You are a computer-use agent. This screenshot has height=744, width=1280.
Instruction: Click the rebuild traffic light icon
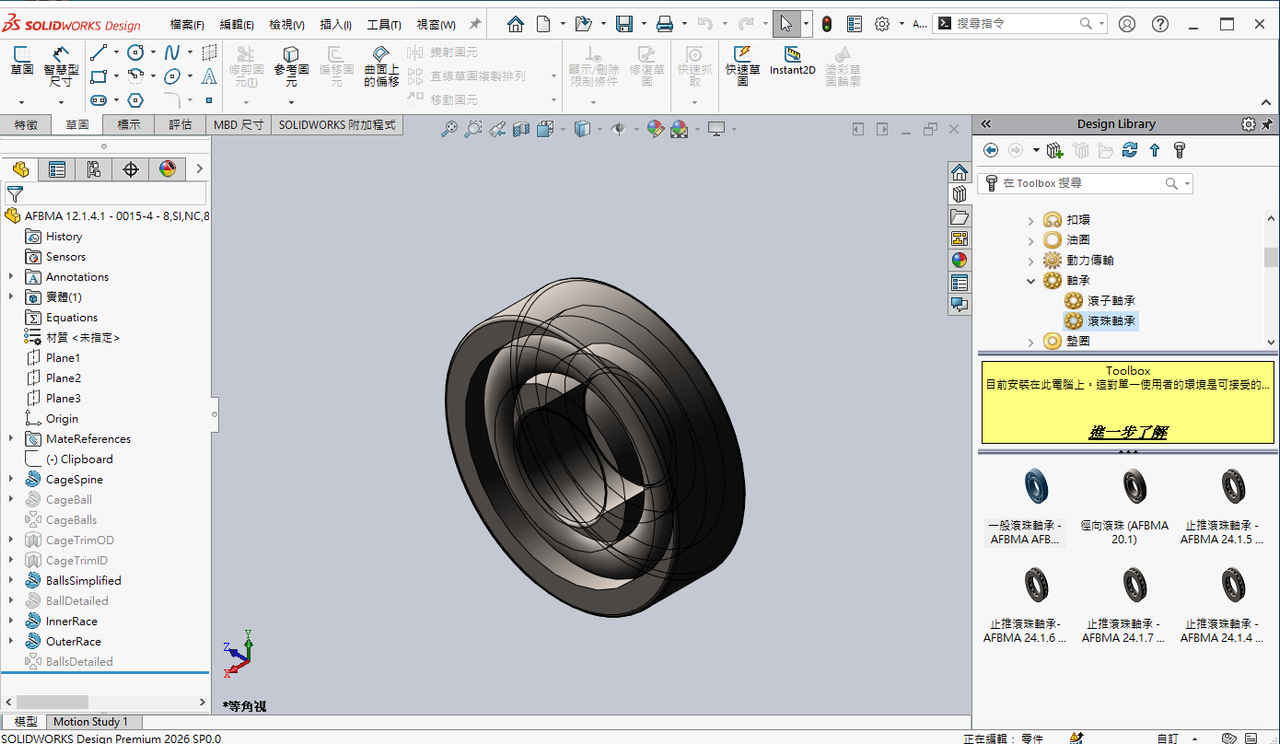(x=826, y=24)
